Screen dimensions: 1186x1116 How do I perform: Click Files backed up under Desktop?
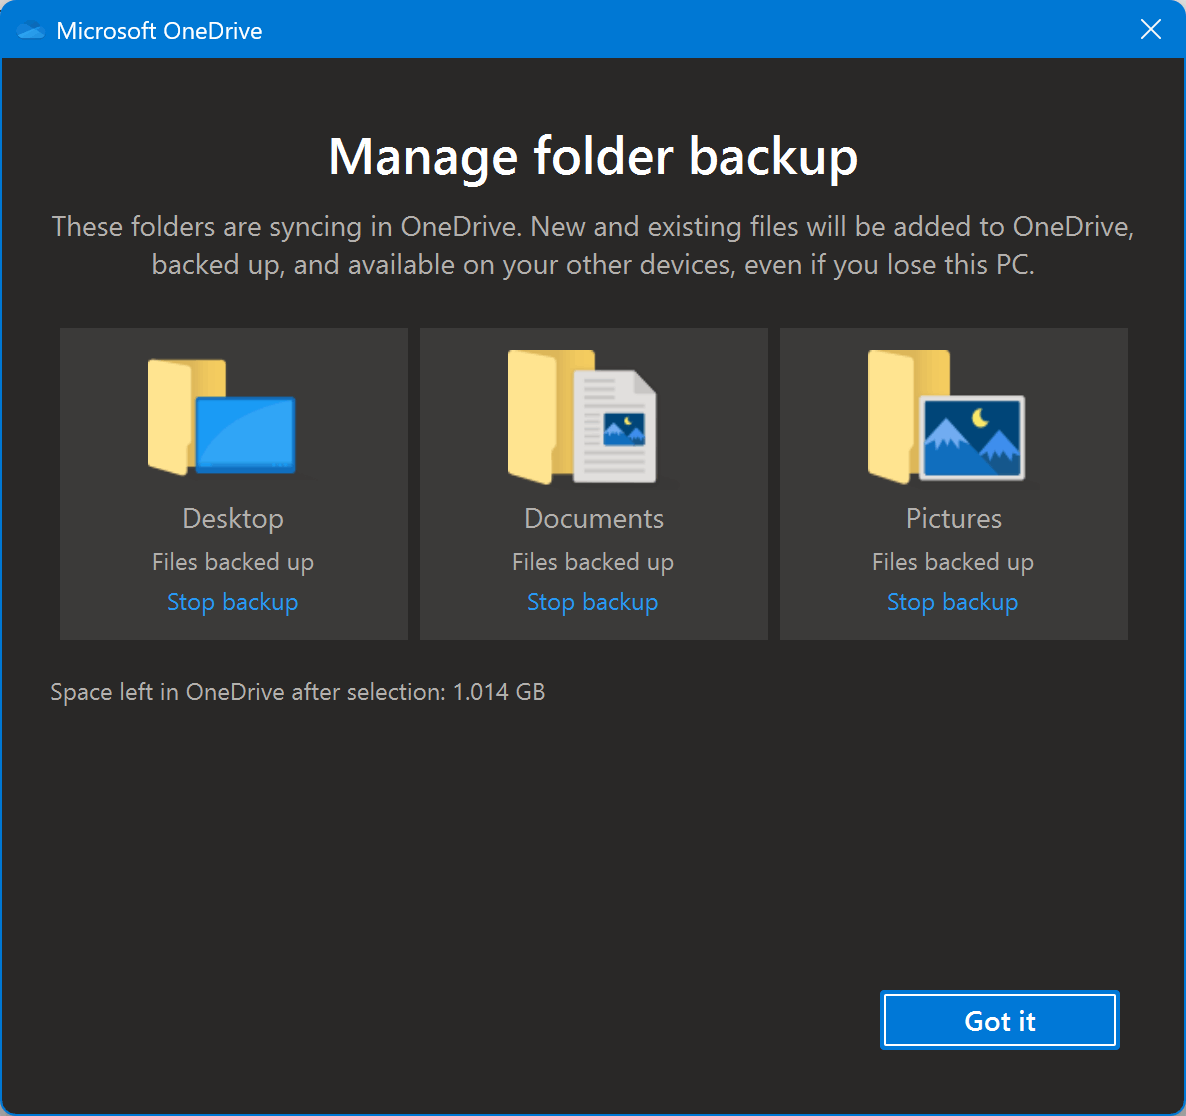click(x=233, y=561)
